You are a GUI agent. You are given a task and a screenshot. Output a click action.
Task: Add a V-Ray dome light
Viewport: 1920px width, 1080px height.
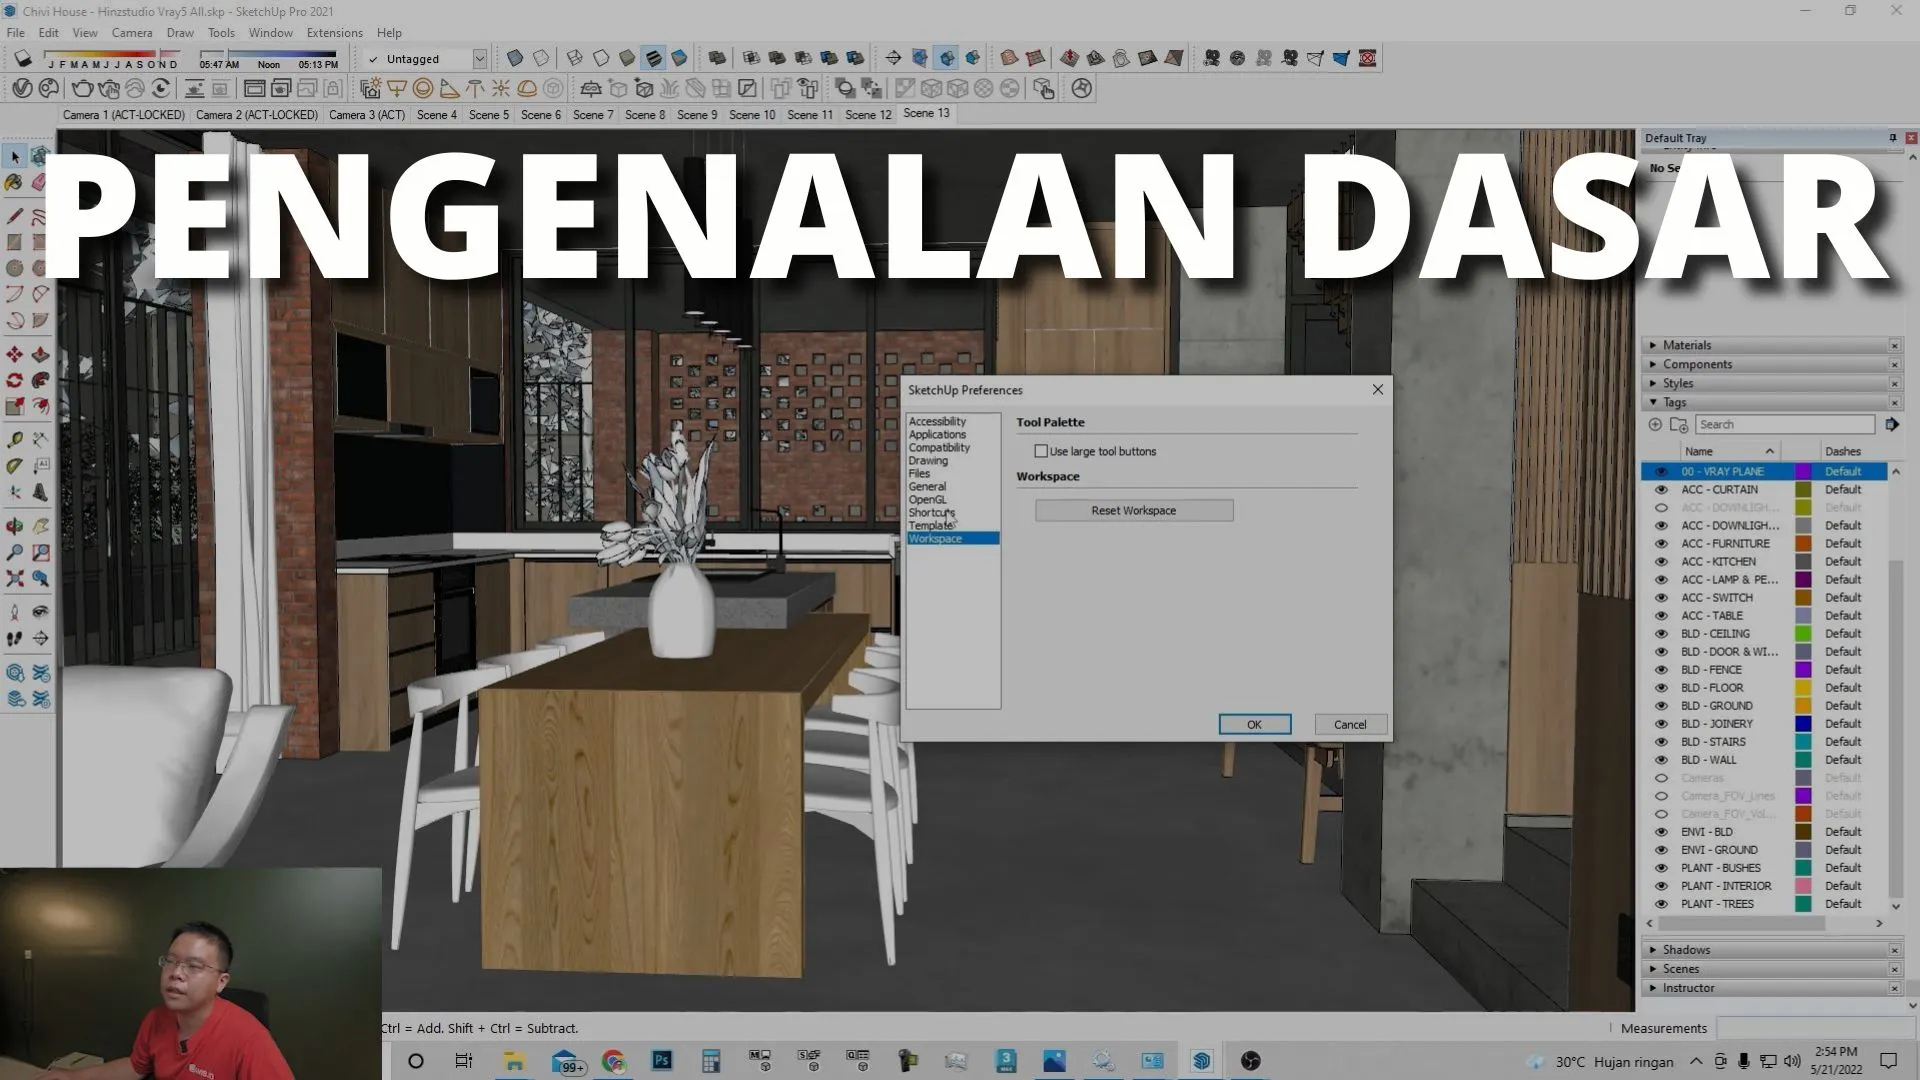click(x=527, y=88)
